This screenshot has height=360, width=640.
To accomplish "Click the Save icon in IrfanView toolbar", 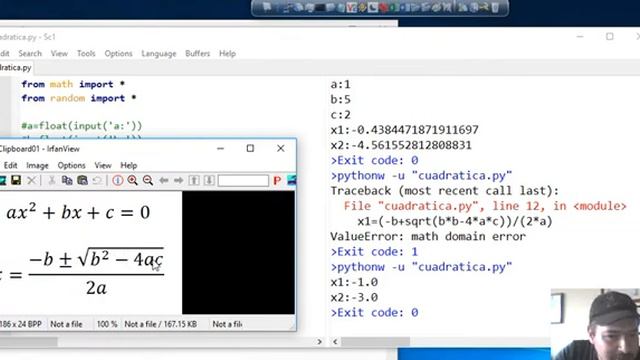I will click(16, 180).
